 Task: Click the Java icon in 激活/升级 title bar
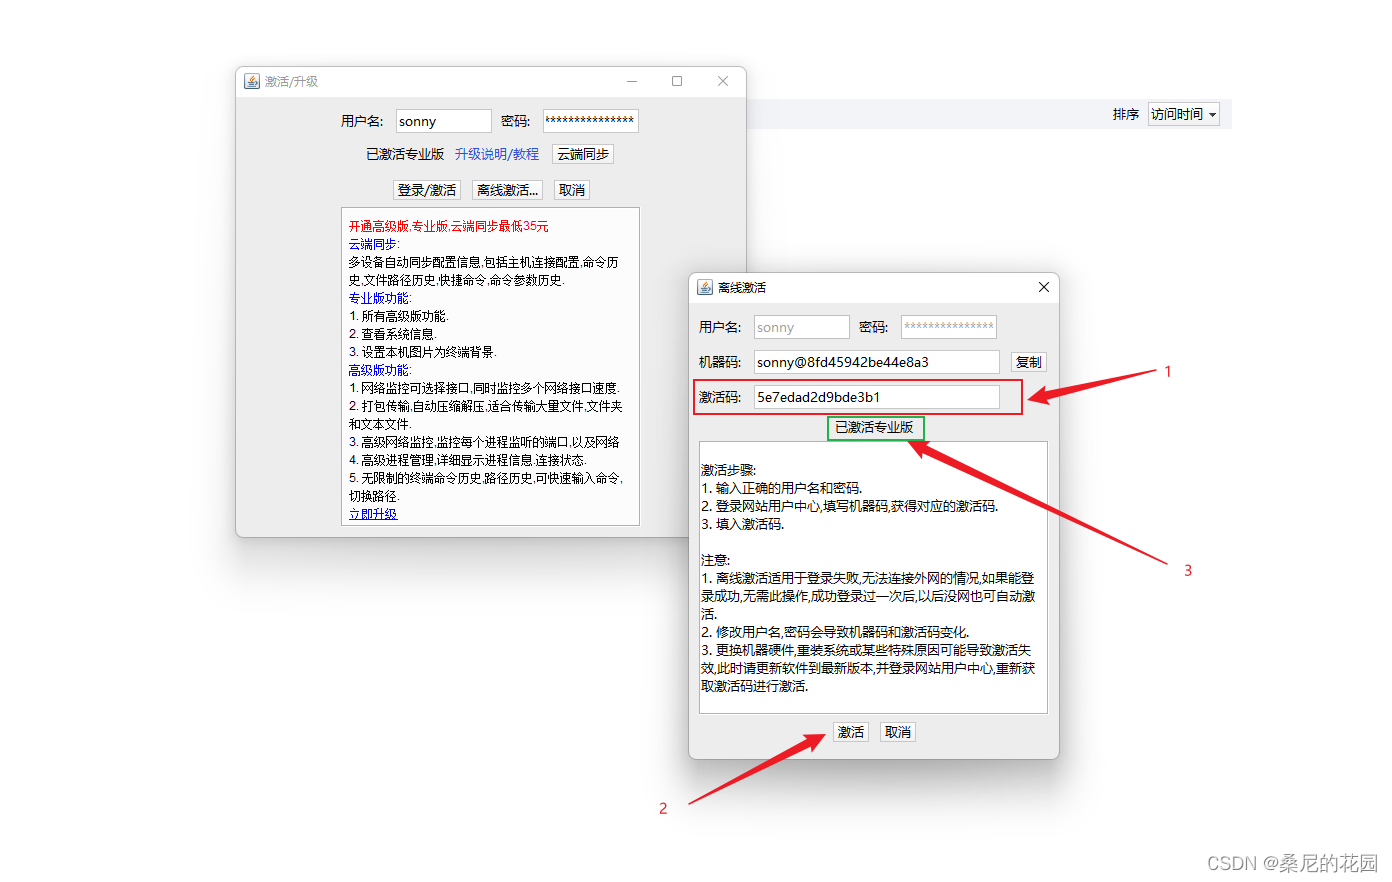(x=252, y=81)
